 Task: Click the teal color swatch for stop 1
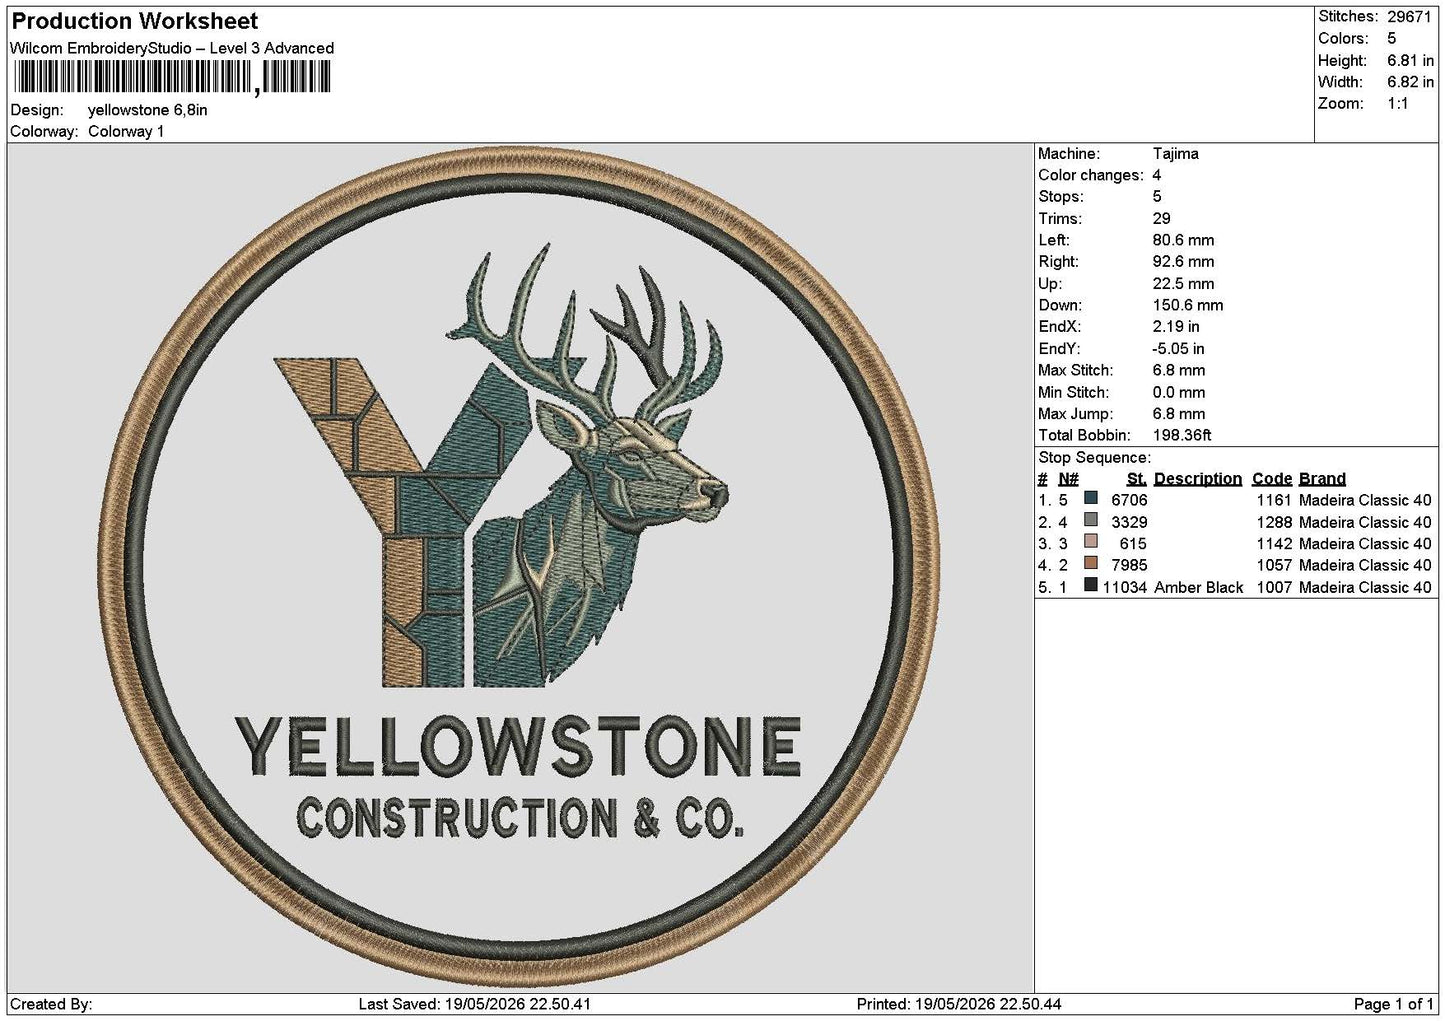click(x=1091, y=498)
